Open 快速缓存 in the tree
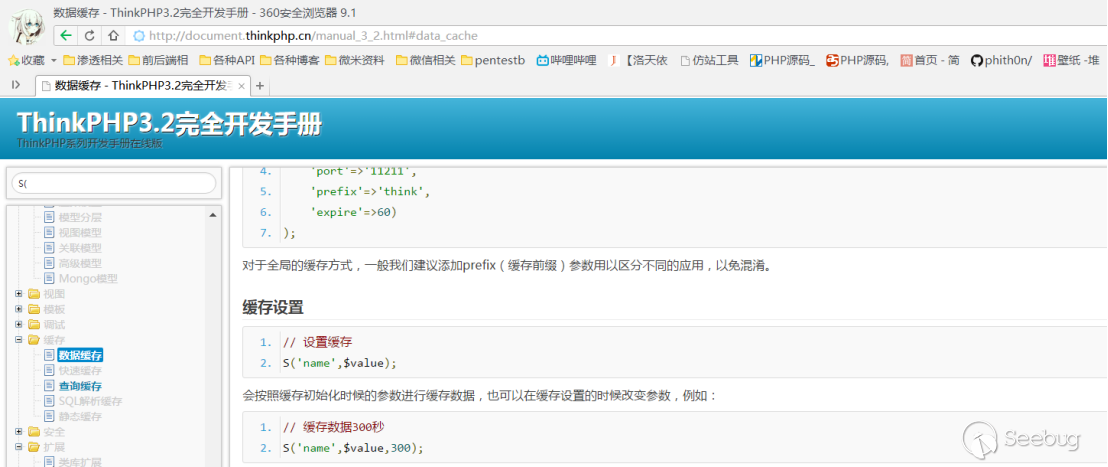The image size is (1108, 467). (x=80, y=371)
